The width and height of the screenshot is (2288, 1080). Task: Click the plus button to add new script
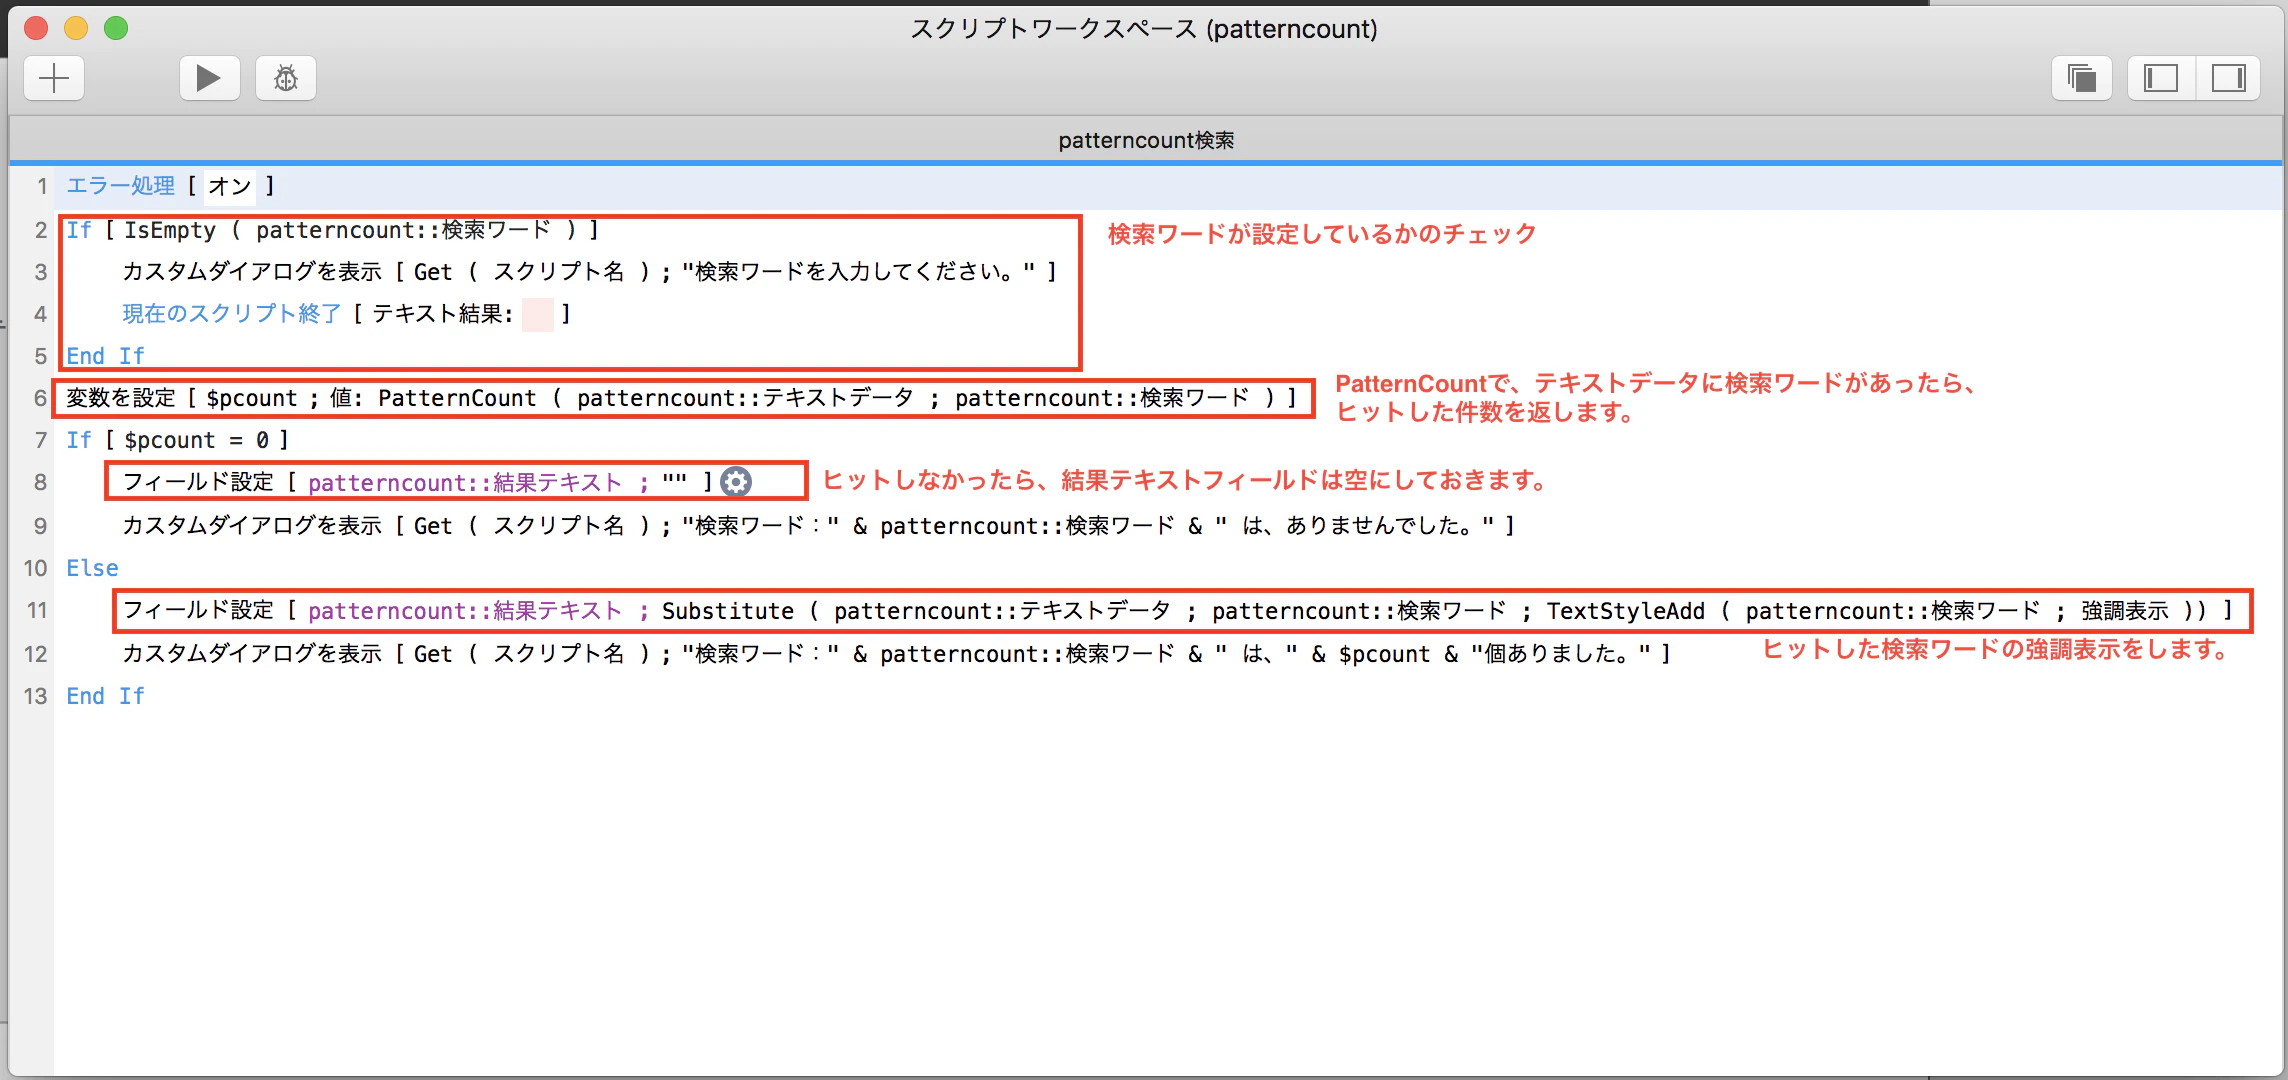[x=54, y=78]
